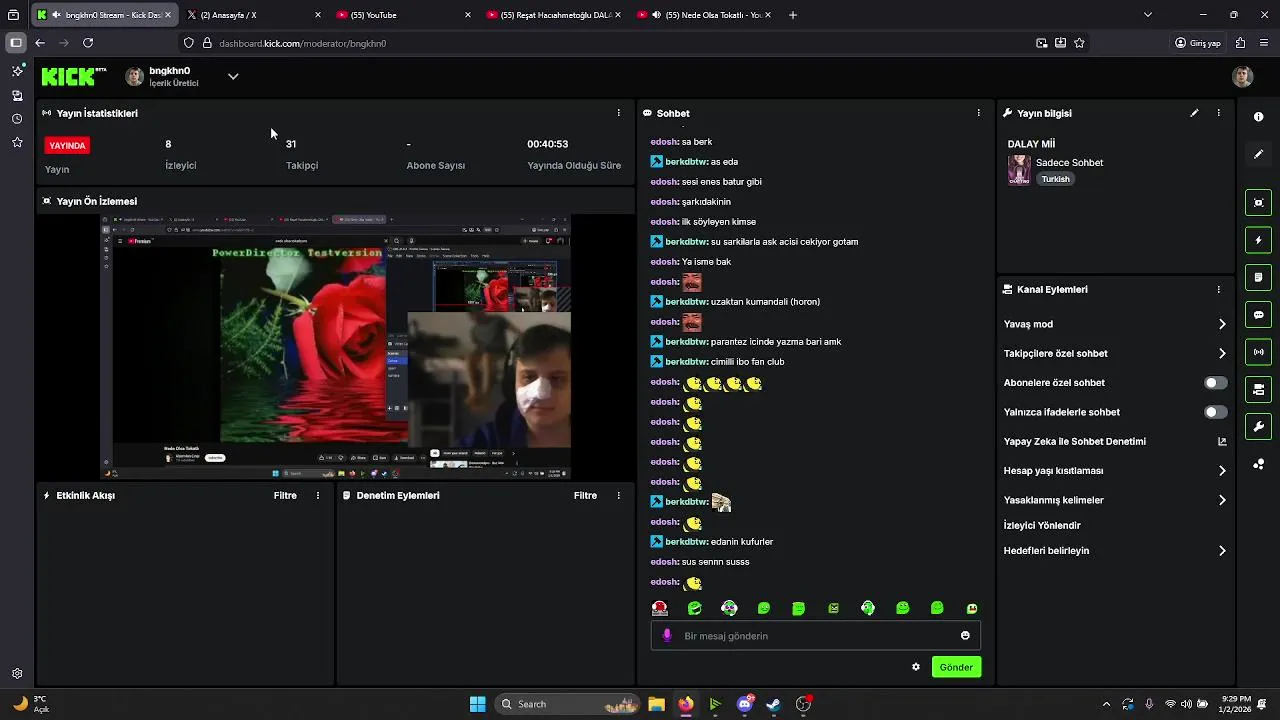Click the browser bookmark star icon

pyautogui.click(x=1079, y=43)
